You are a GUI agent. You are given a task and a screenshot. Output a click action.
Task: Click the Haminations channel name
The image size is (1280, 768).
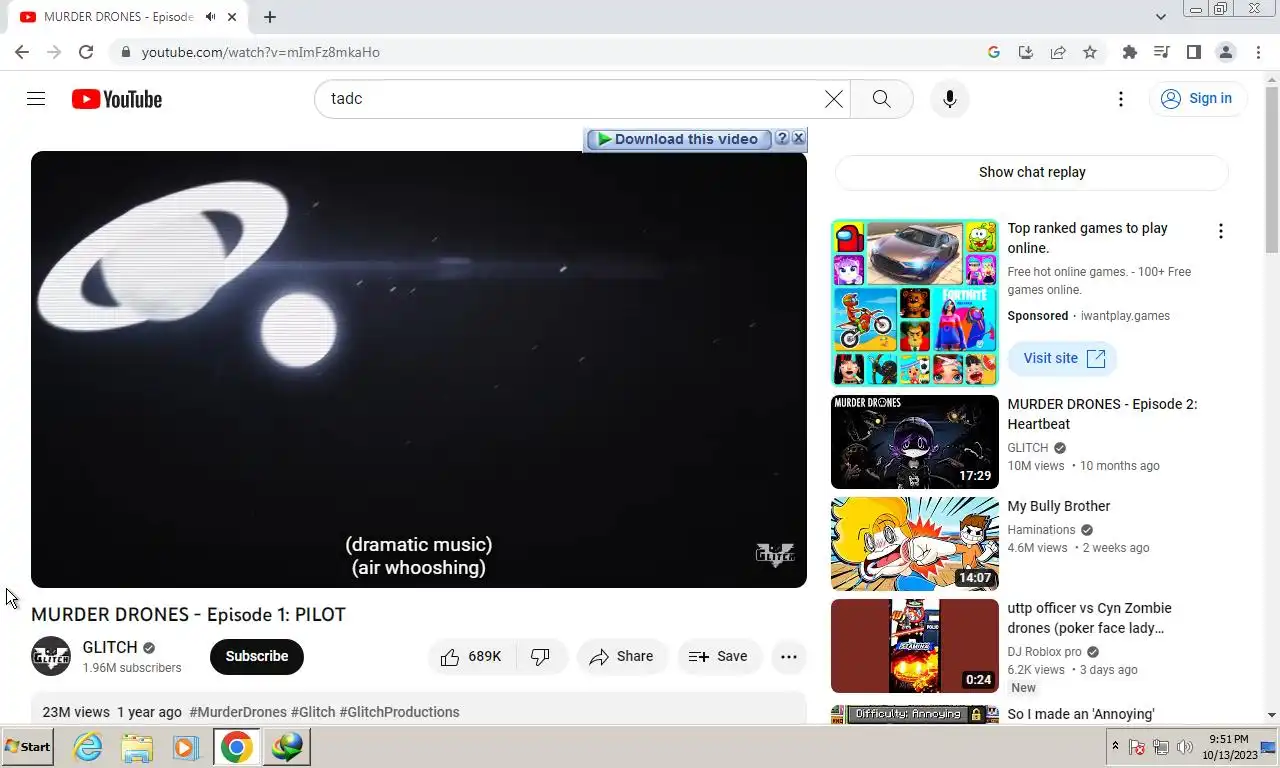click(x=1041, y=530)
